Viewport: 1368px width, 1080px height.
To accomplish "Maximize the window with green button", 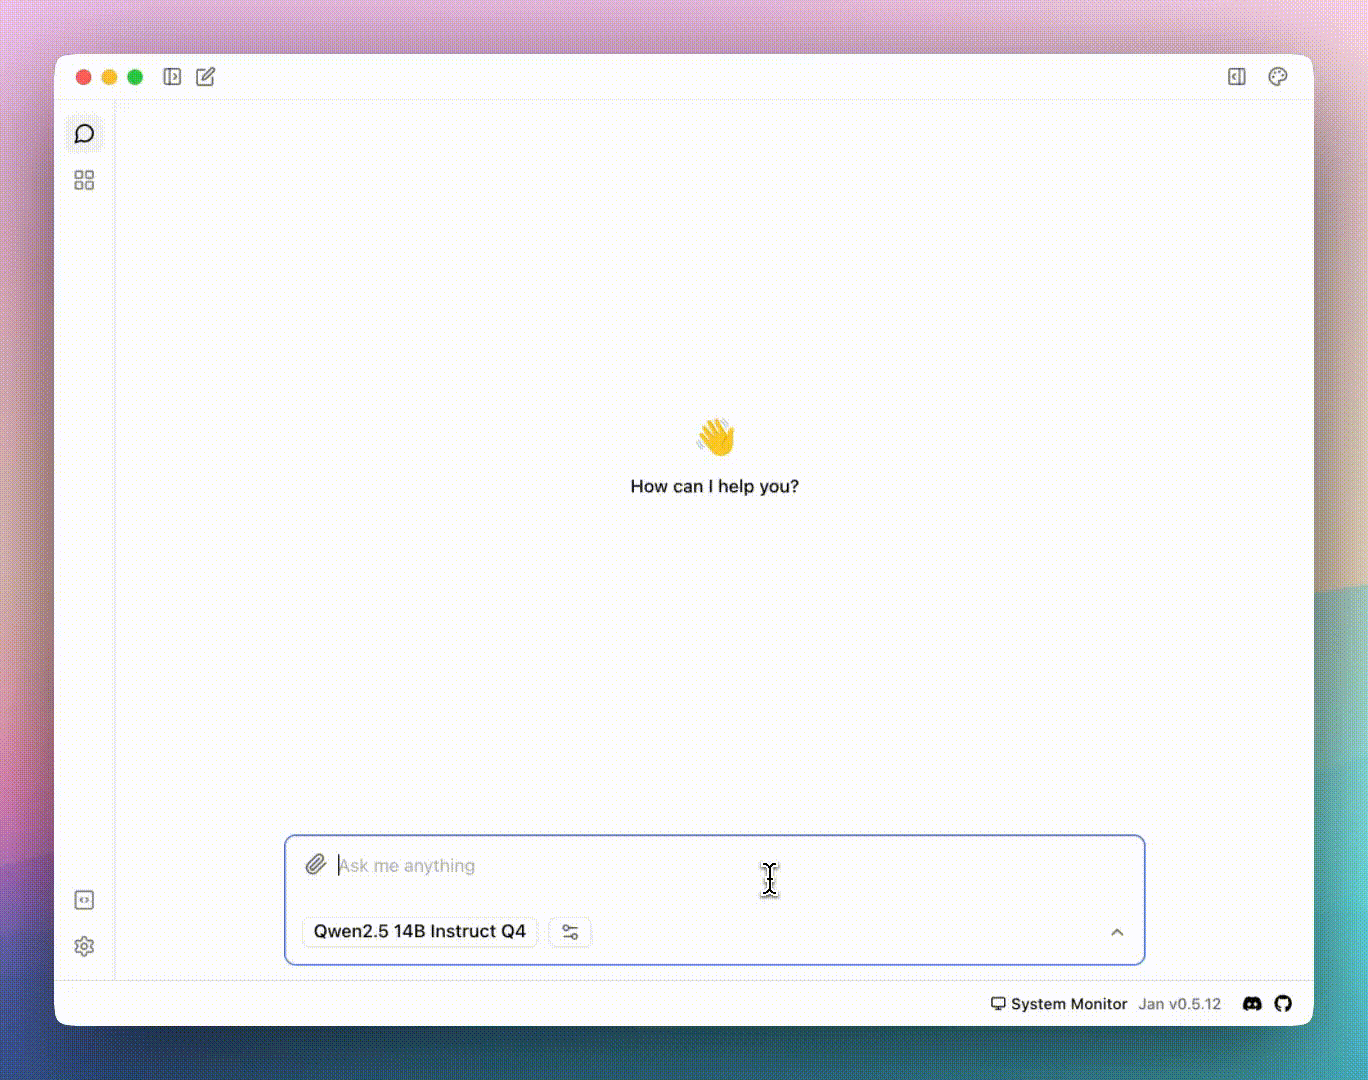I will click(135, 77).
